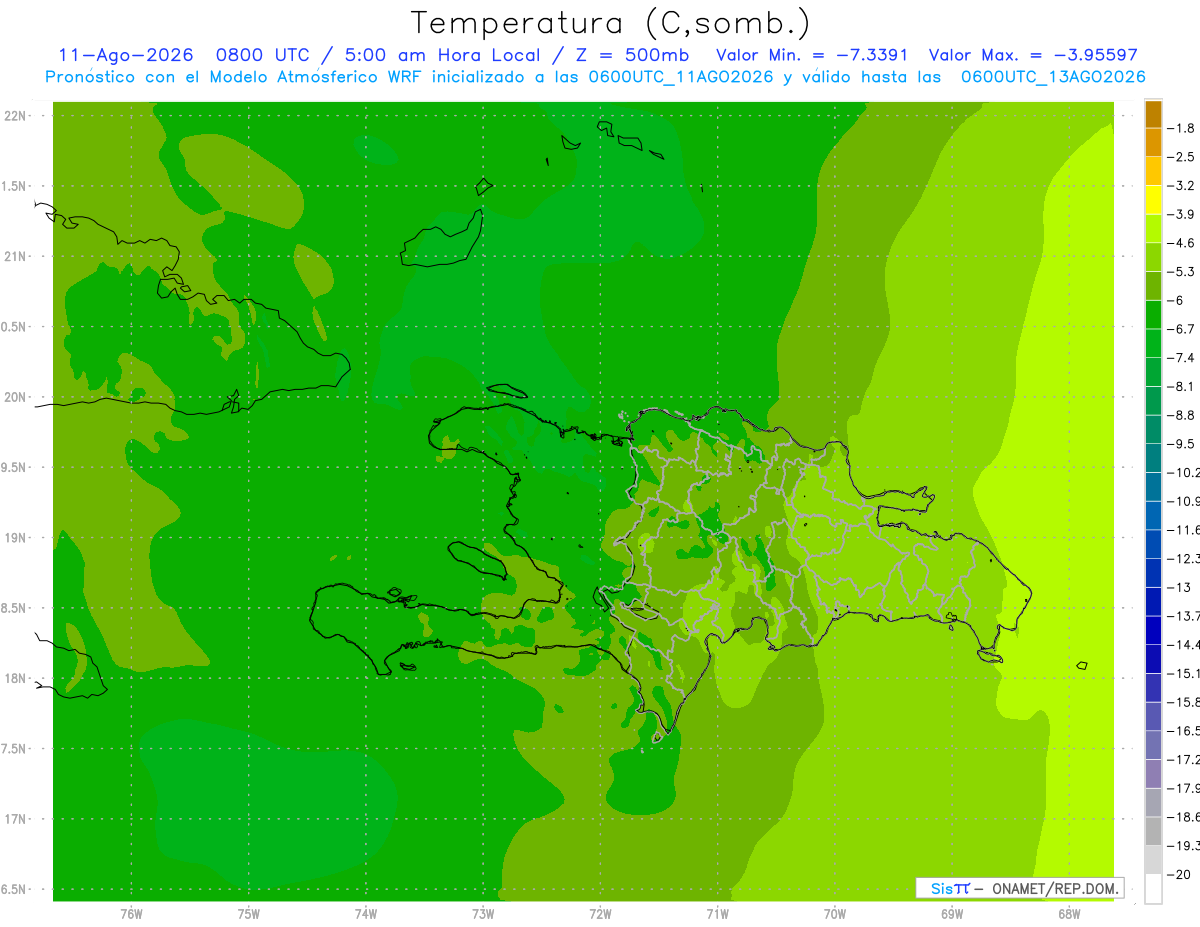Viewport: 1200px width, 927px height.
Task: Click the '-11.6' colorbar value
Action: (x=1184, y=529)
